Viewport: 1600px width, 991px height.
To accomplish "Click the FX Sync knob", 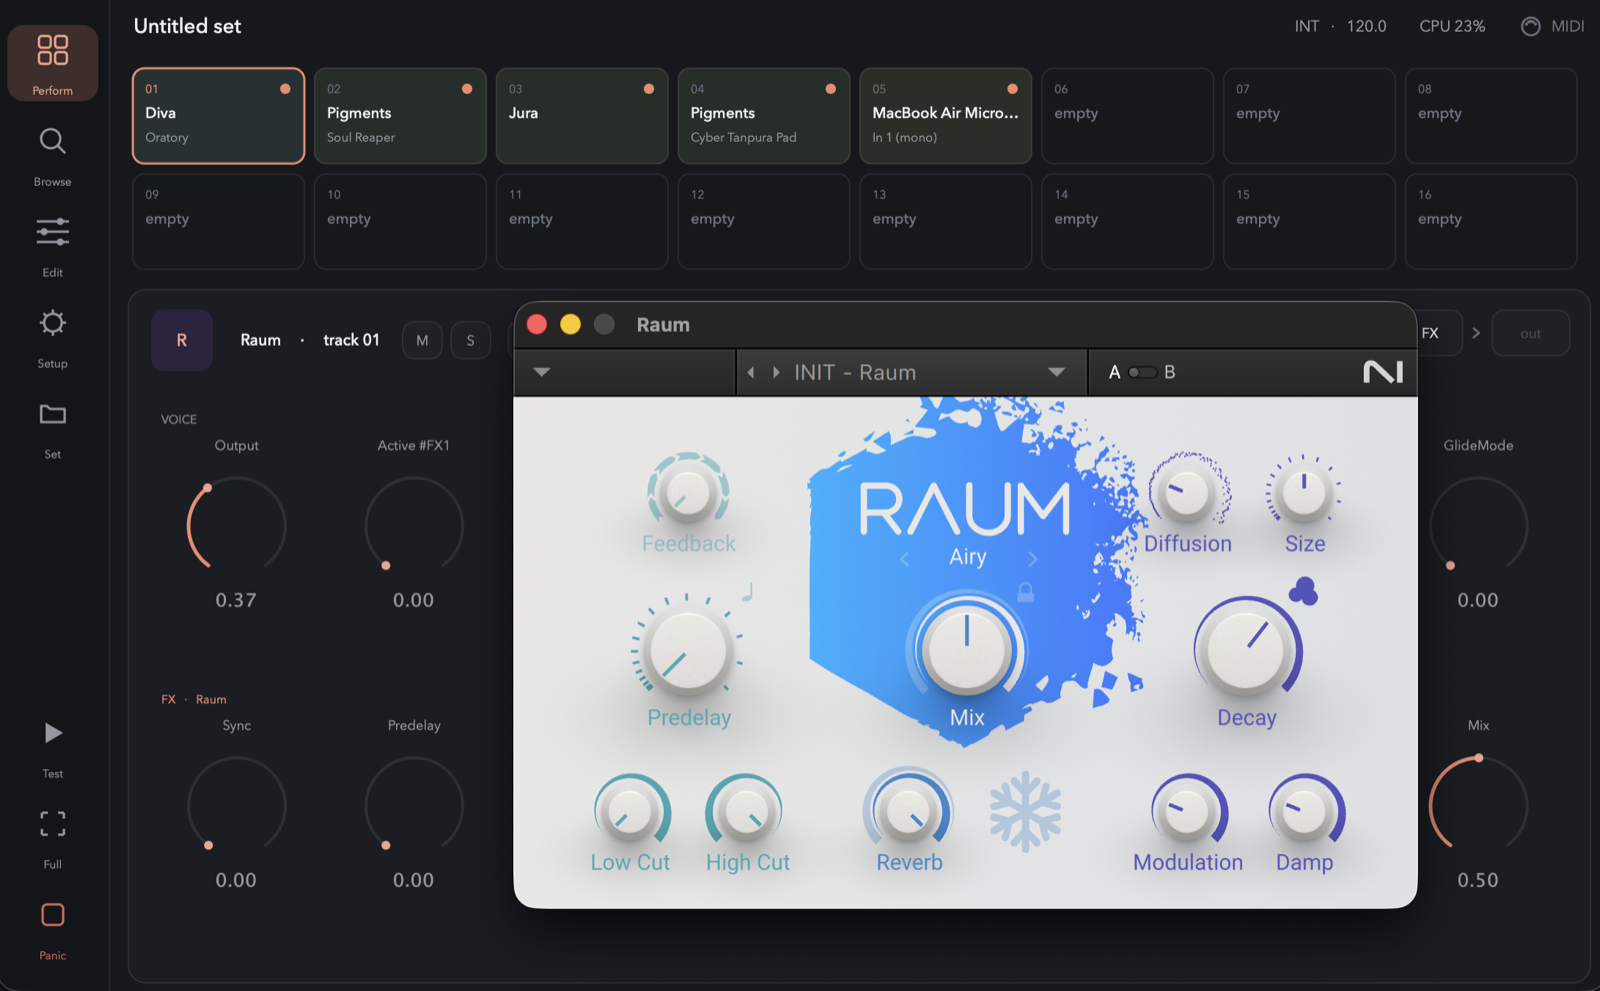I will 236,805.
